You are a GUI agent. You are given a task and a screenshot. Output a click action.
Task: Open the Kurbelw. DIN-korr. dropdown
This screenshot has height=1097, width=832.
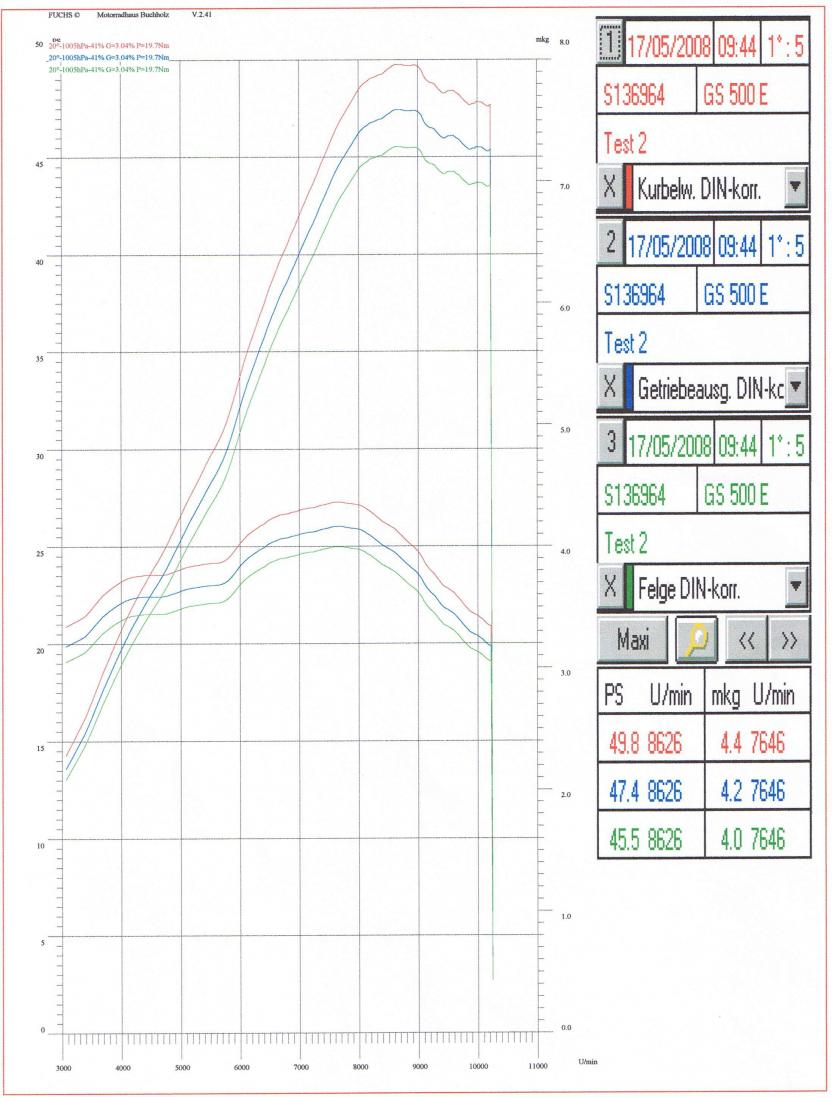[x=795, y=188]
